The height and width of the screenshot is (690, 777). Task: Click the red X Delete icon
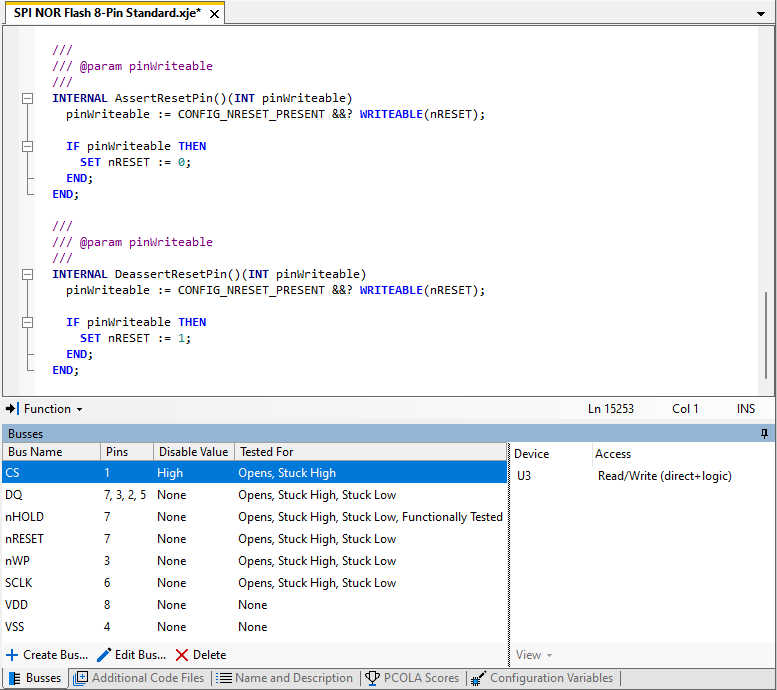[x=182, y=655]
